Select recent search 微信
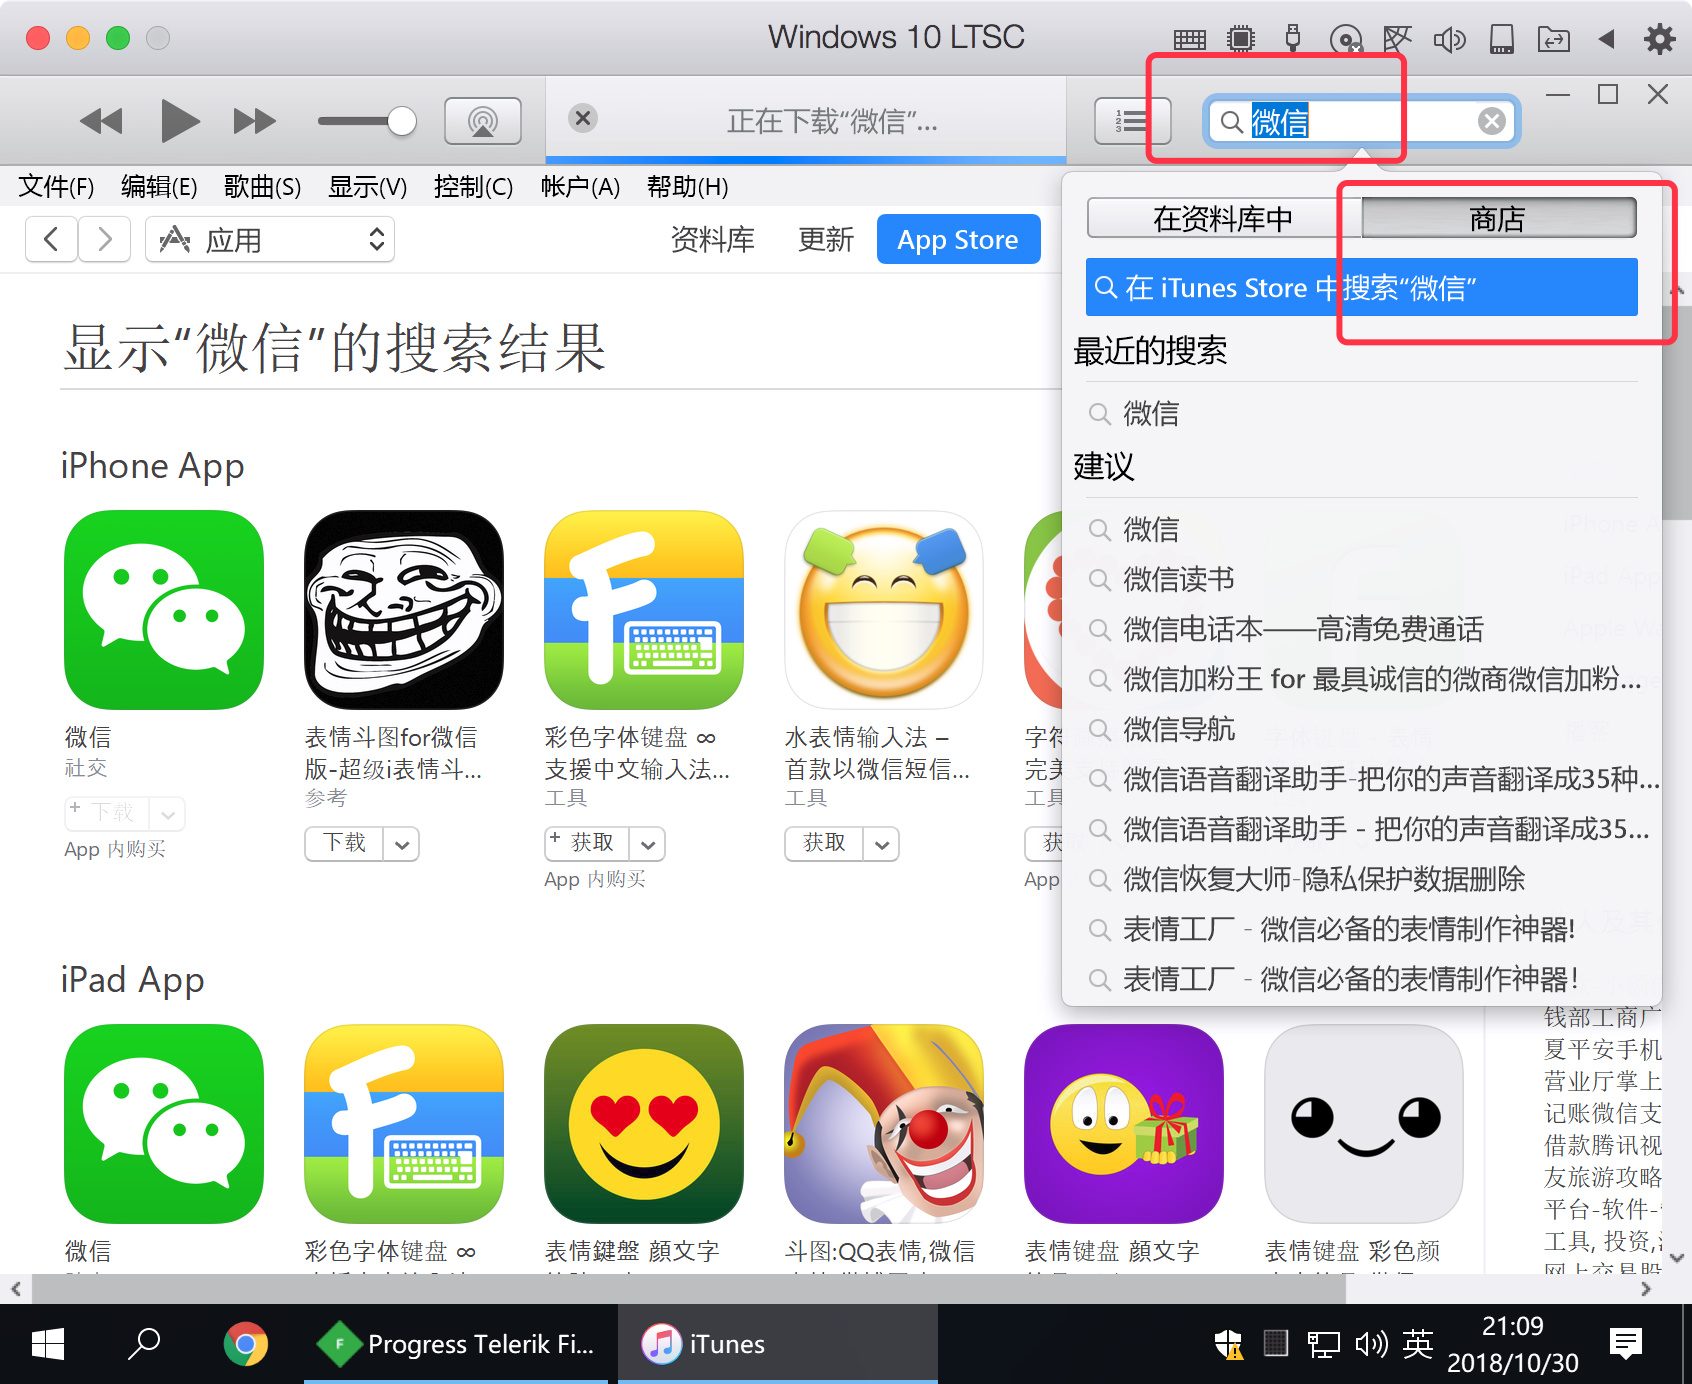The height and width of the screenshot is (1384, 1692). click(x=1360, y=414)
